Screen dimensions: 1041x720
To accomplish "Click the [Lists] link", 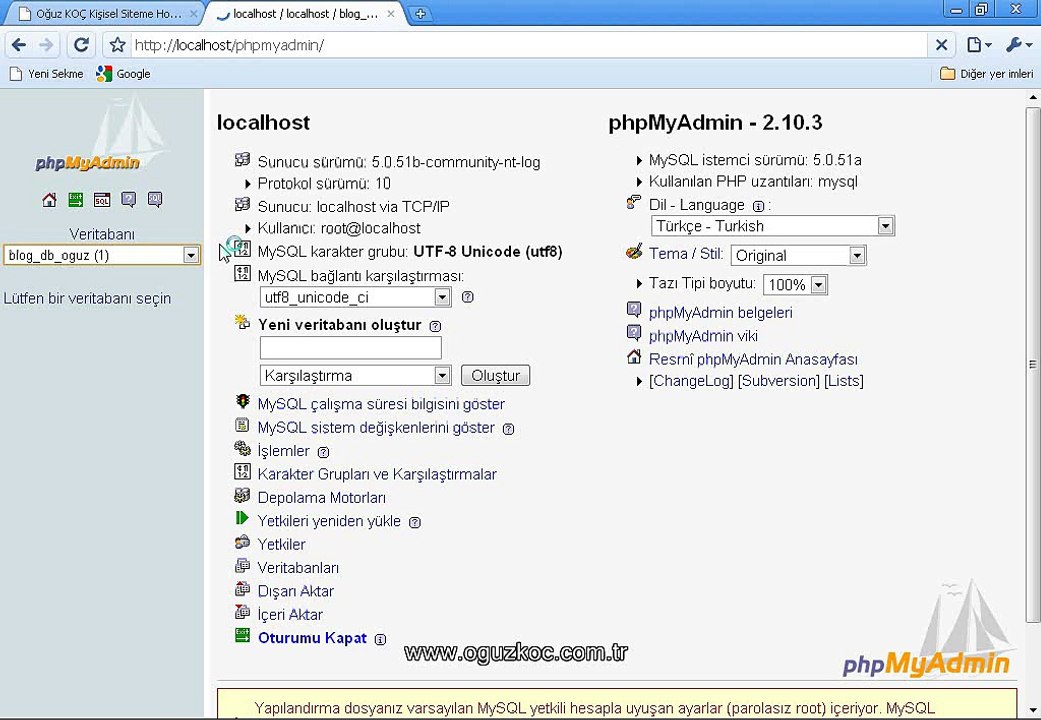I will (844, 381).
